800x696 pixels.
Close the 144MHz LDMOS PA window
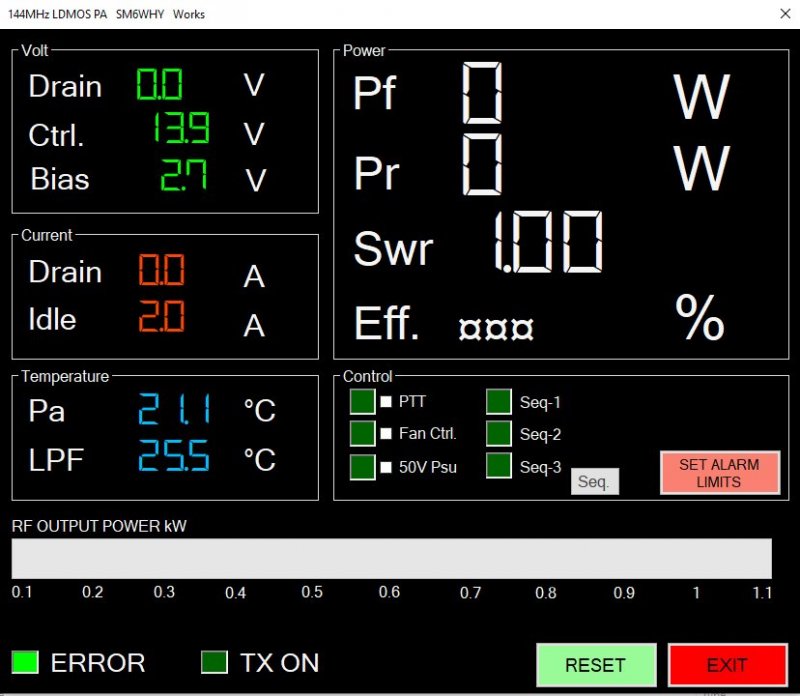785,14
